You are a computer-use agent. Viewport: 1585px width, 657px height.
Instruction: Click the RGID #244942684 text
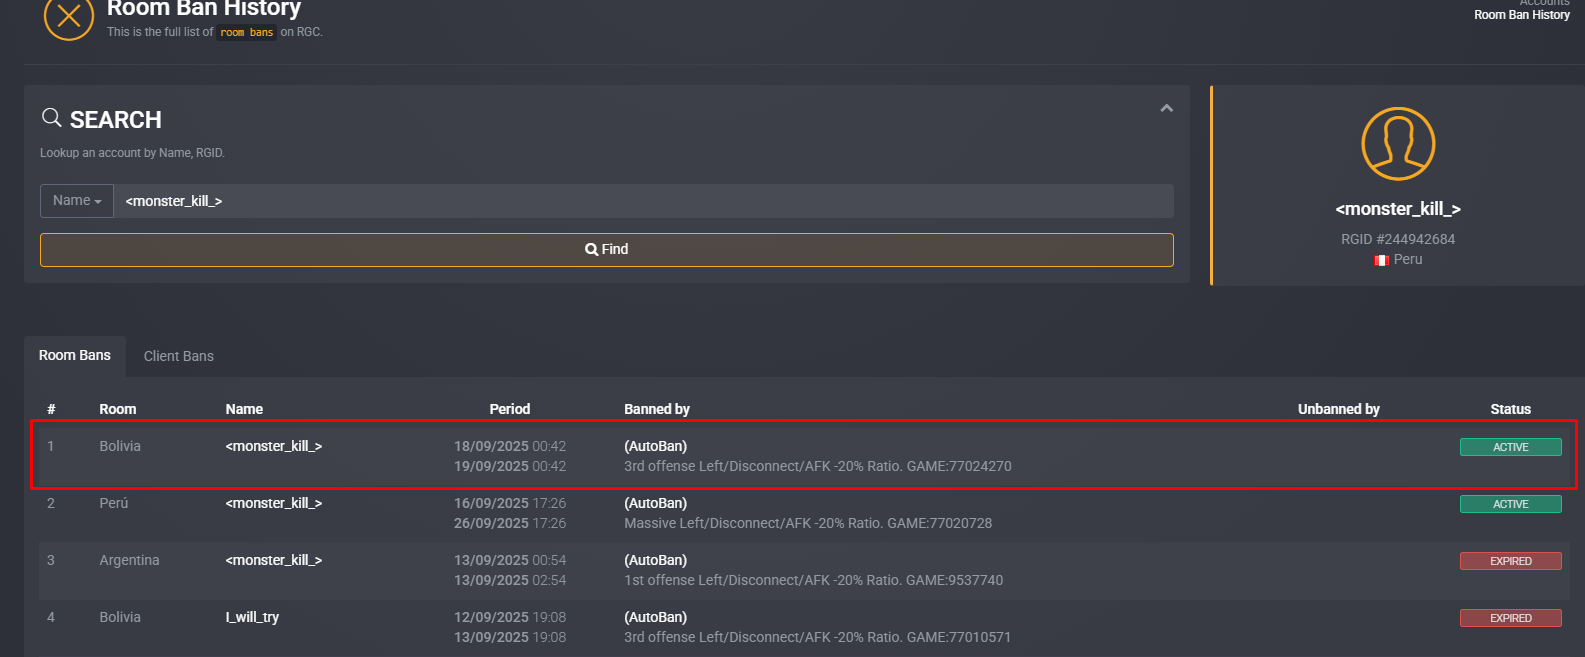(x=1398, y=239)
